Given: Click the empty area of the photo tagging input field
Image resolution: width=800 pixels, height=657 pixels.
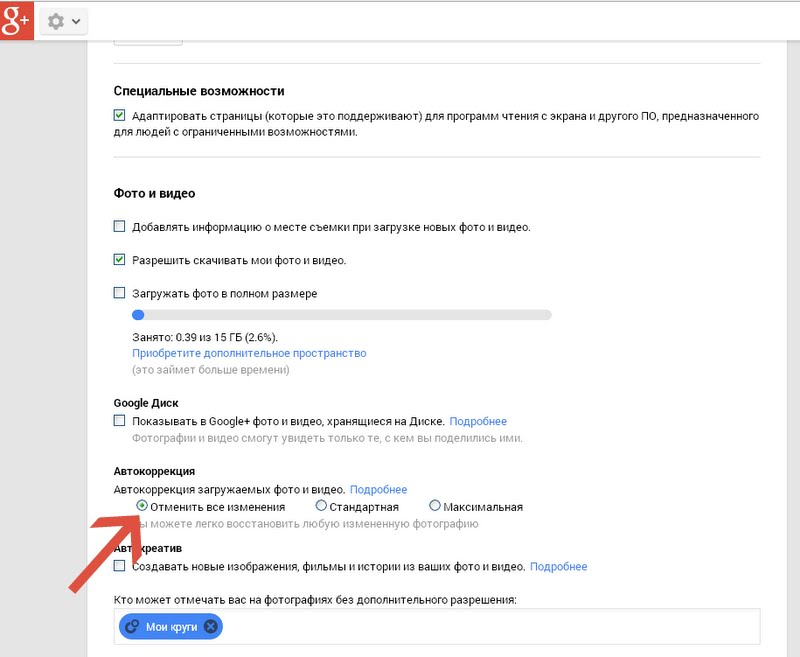Looking at the screenshot, I should [480, 627].
